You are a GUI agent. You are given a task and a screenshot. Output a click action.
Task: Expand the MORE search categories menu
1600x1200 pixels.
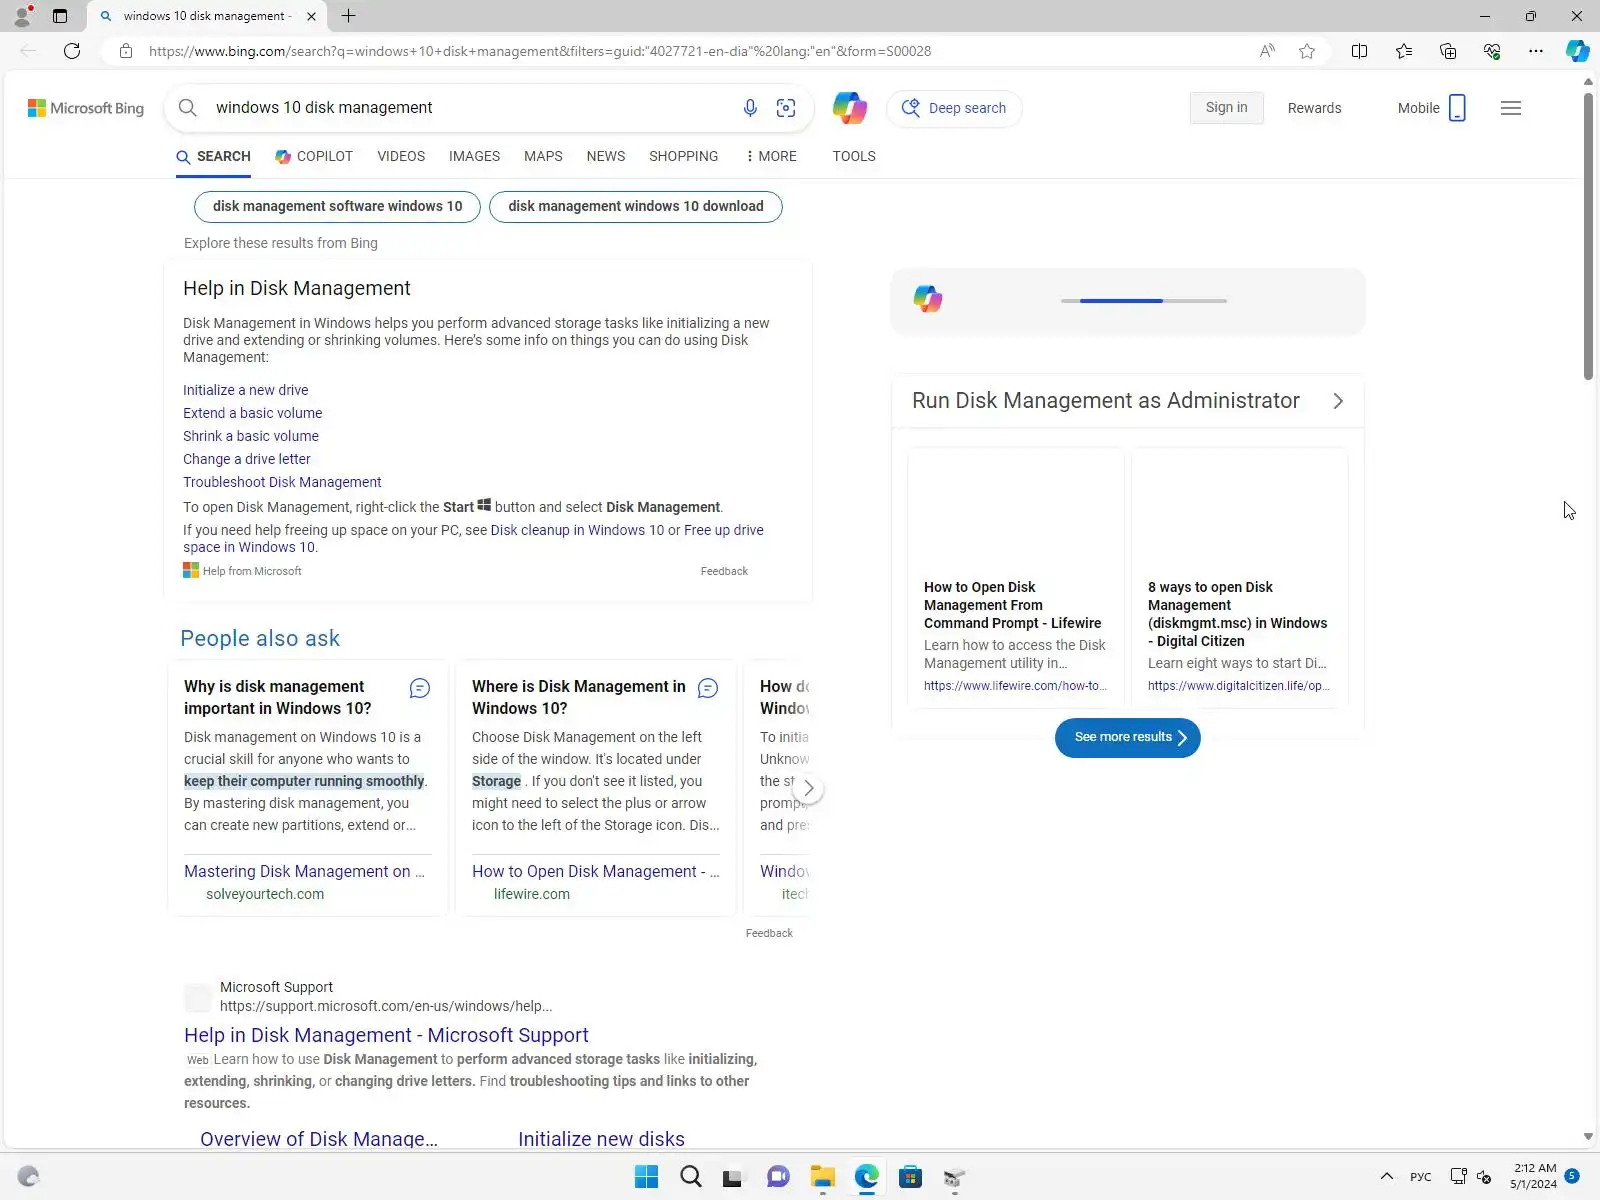click(x=771, y=156)
